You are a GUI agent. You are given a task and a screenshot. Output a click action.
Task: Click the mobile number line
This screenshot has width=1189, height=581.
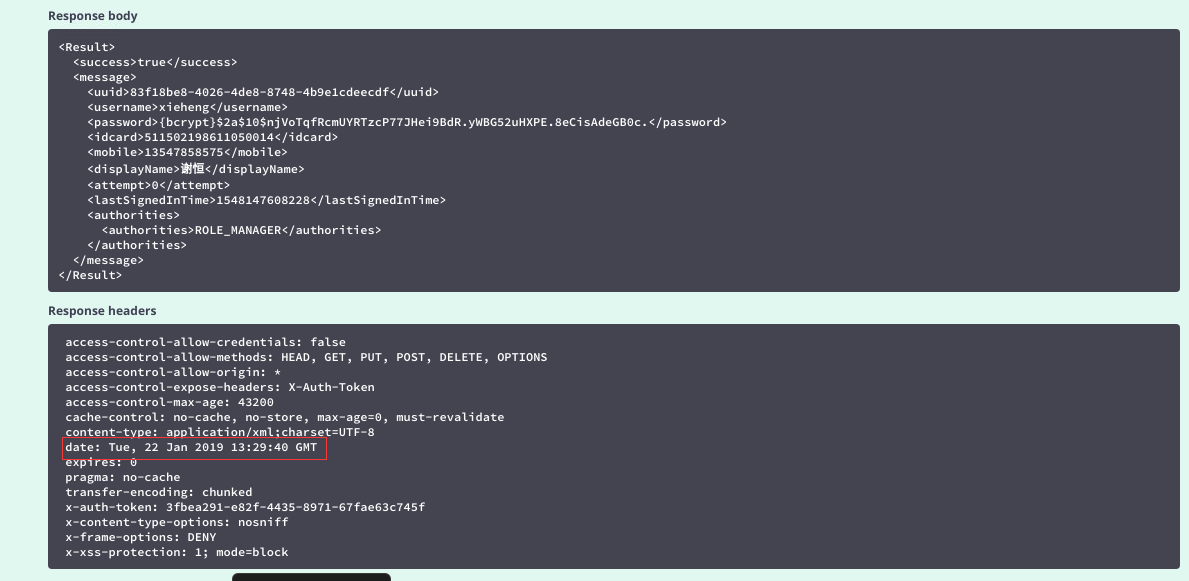click(x=187, y=152)
